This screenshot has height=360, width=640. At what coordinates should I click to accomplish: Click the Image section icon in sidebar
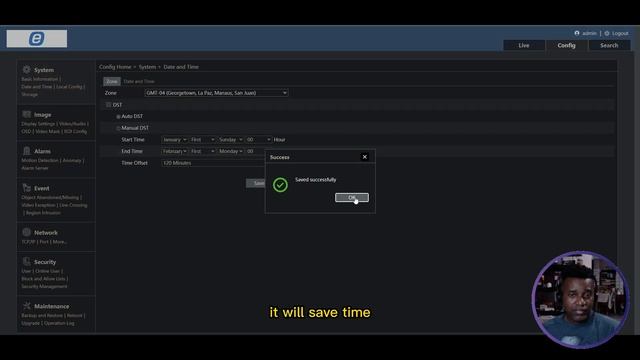(27, 114)
